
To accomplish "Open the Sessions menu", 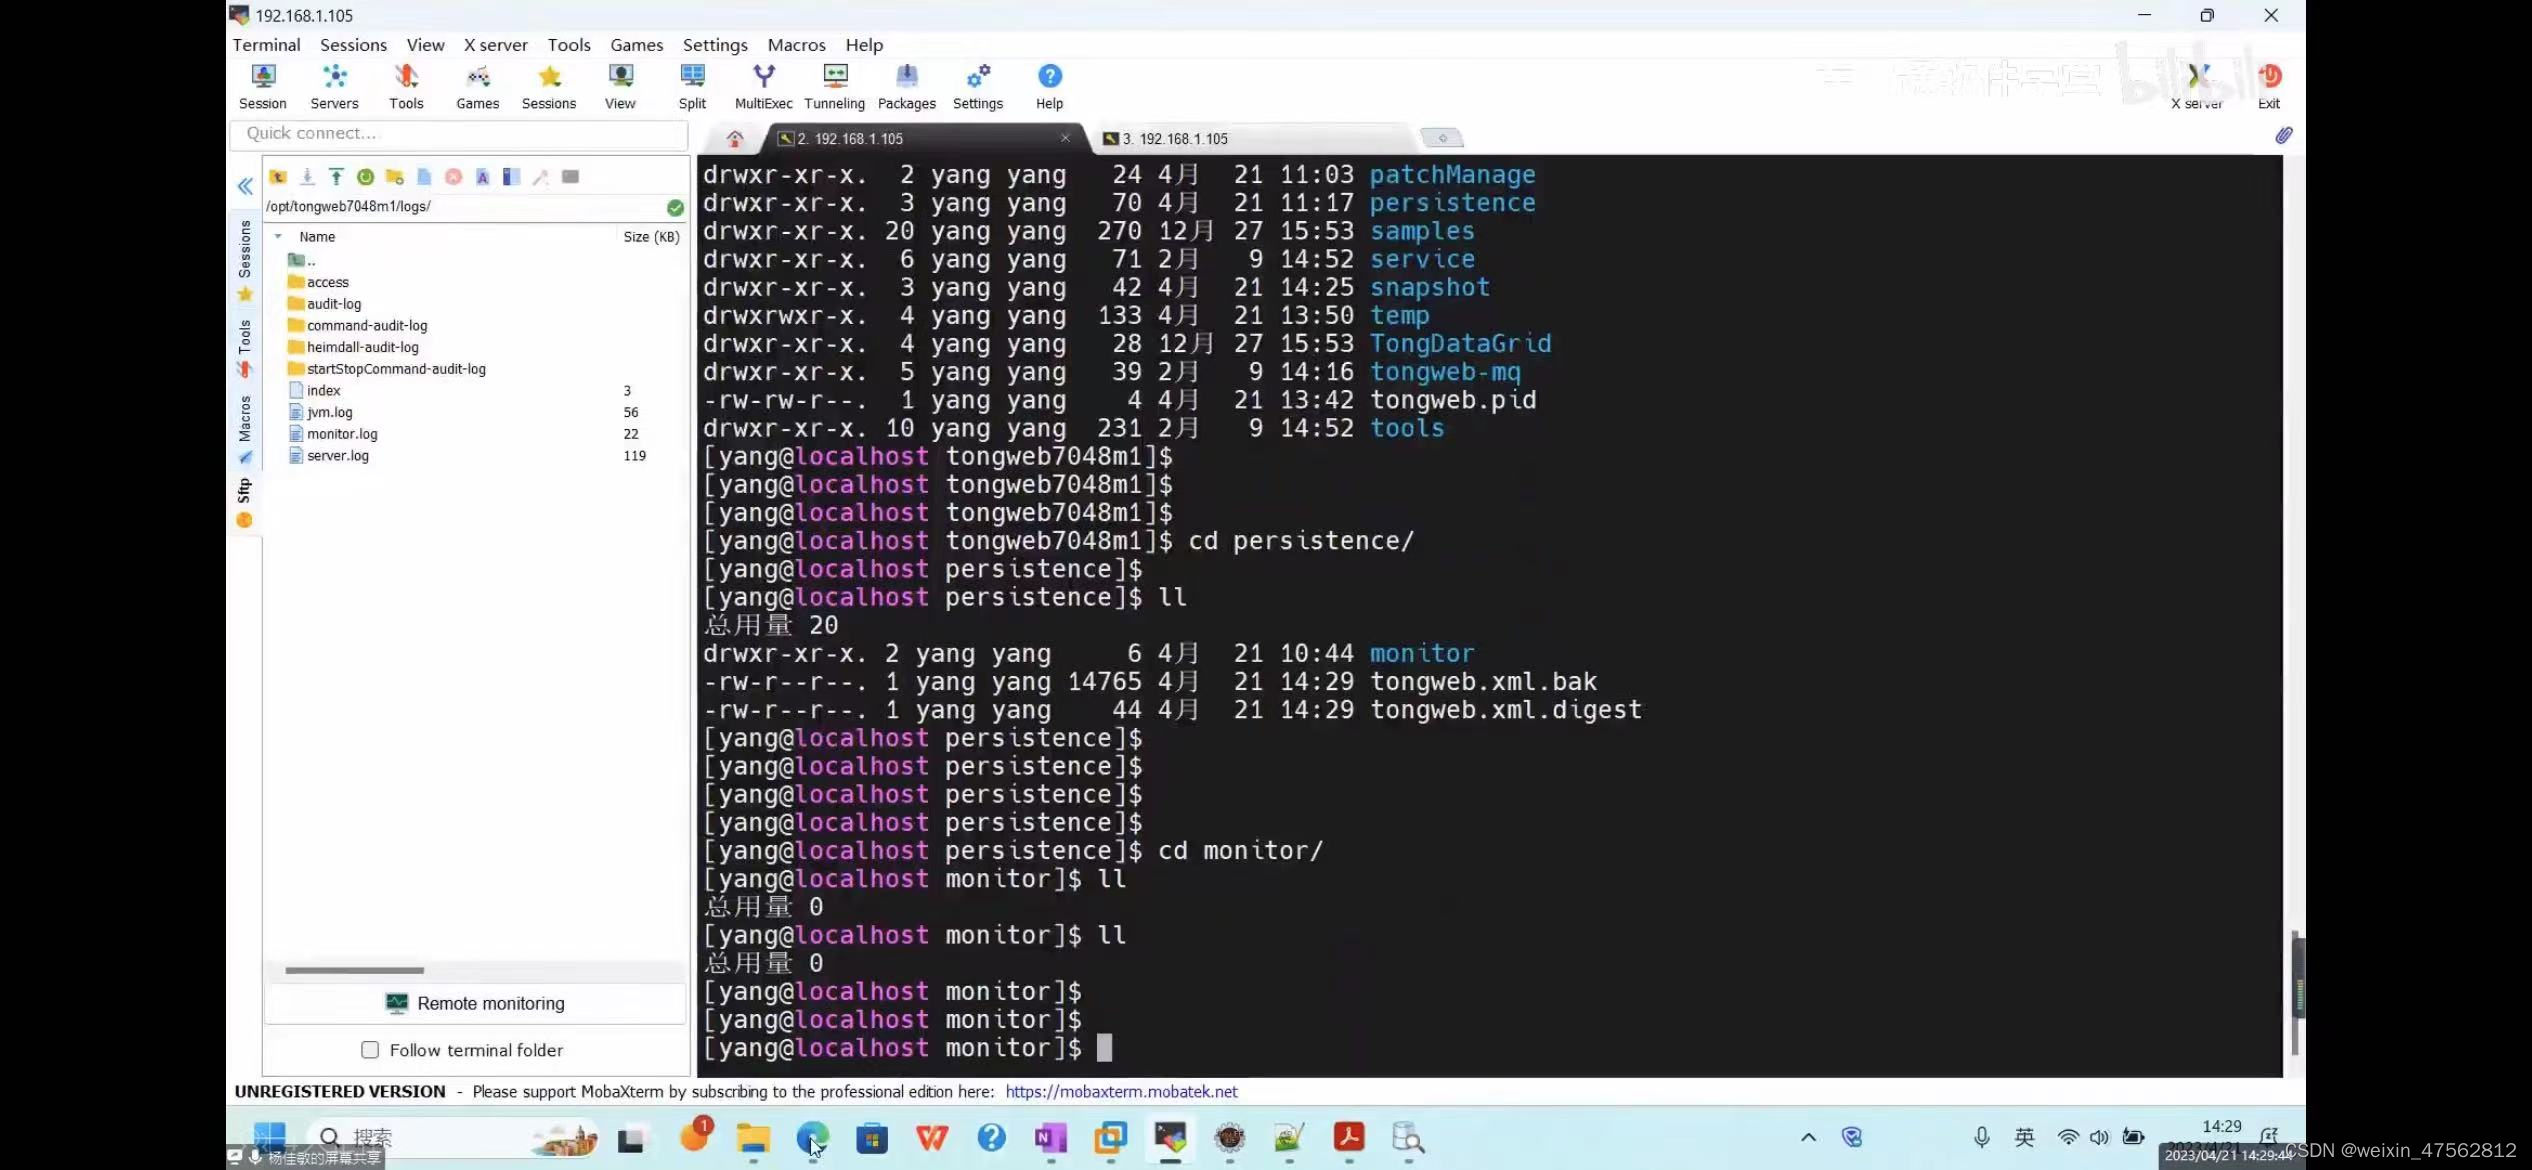I will tap(353, 45).
